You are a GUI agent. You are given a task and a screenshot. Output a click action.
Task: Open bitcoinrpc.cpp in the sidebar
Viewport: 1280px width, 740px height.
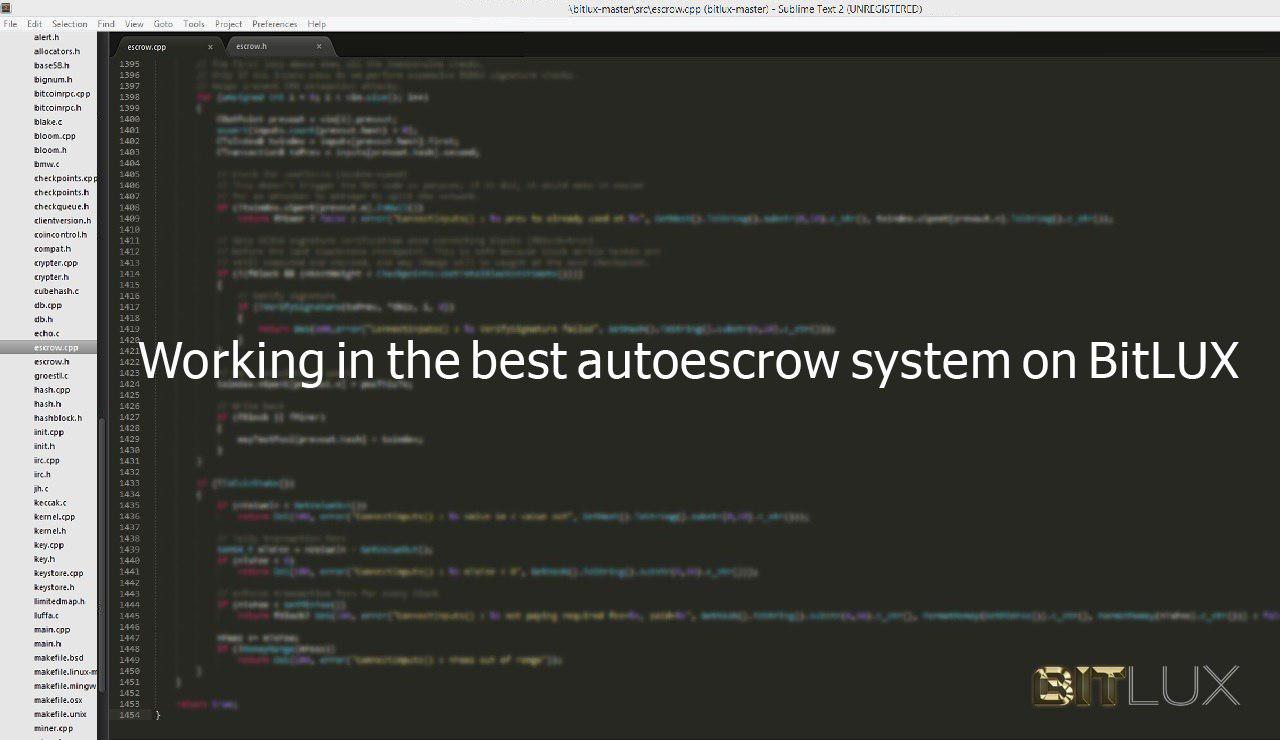[62, 94]
